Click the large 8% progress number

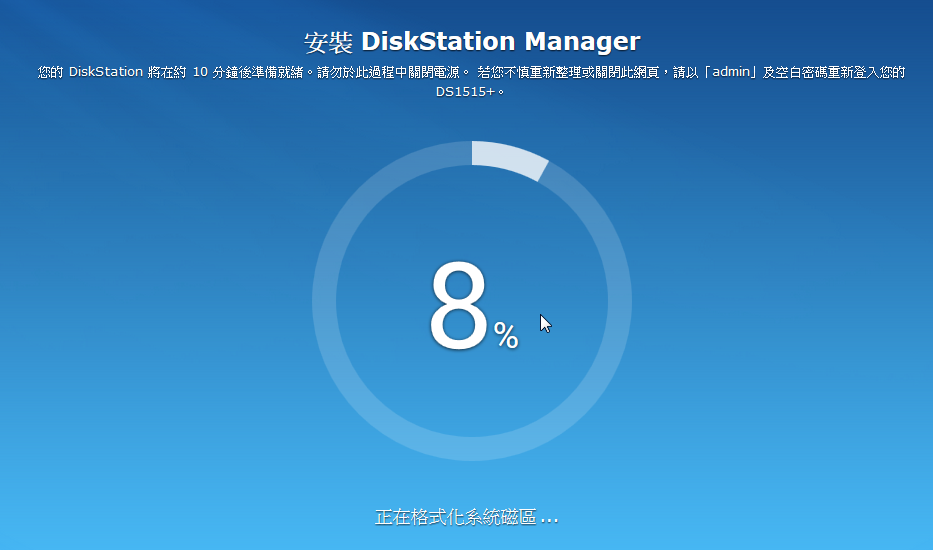(474, 306)
